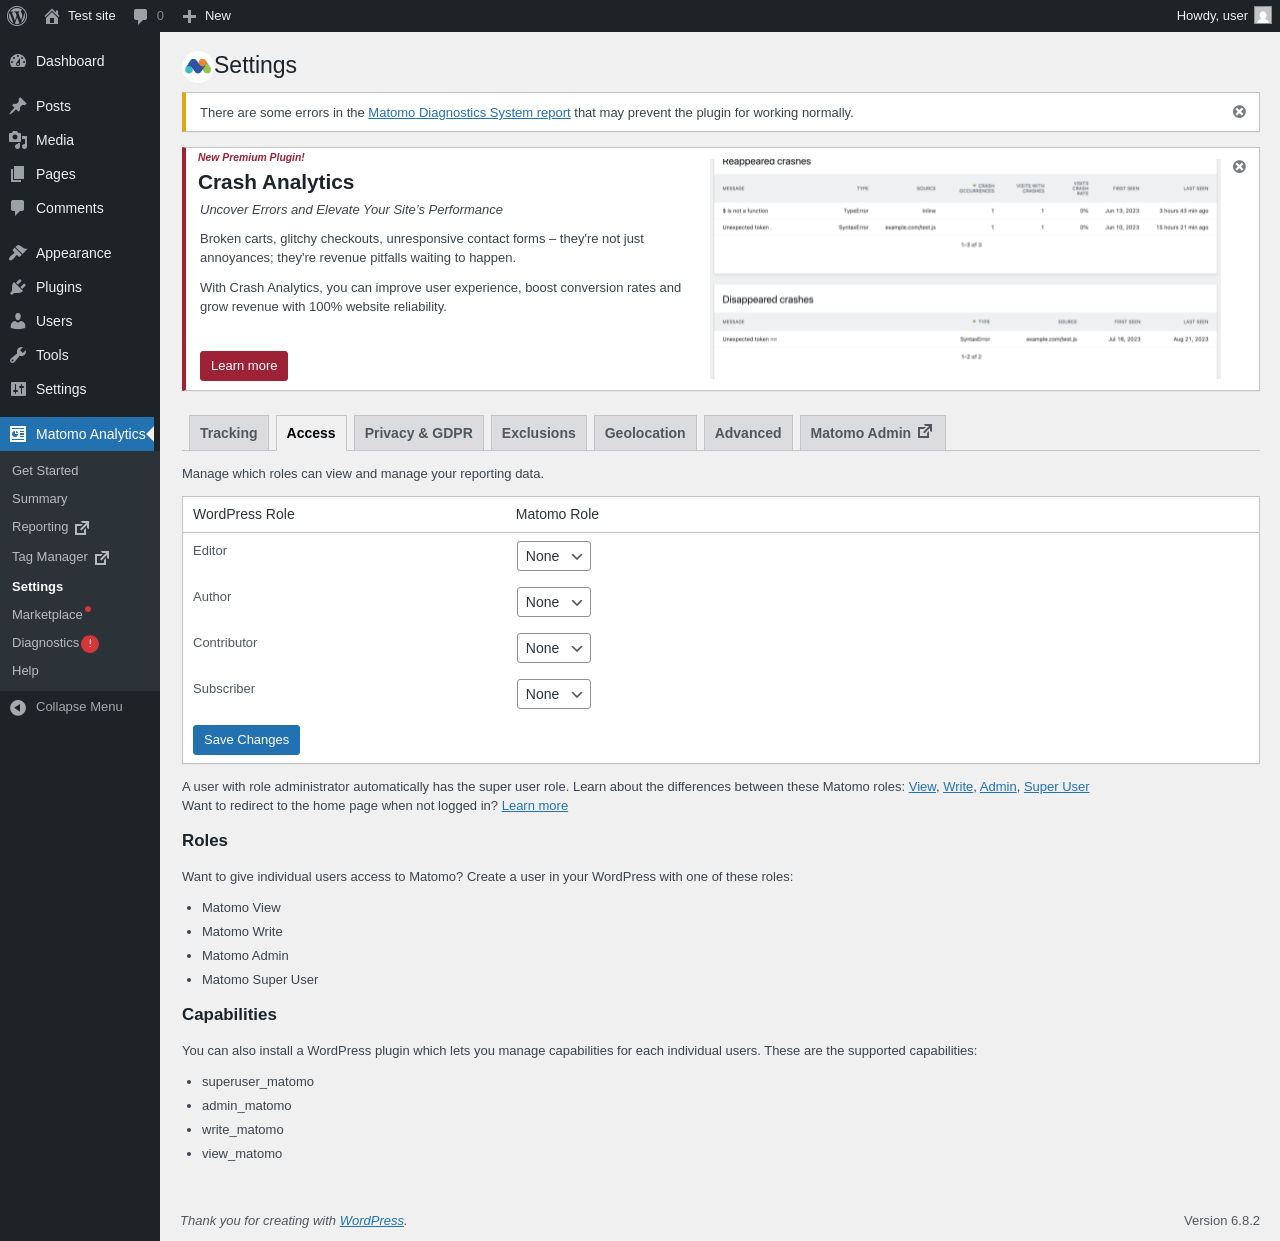Viewport: 1280px width, 1241px height.
Task: Click the Matomo Analytics menu icon
Action: pyautogui.click(x=18, y=434)
